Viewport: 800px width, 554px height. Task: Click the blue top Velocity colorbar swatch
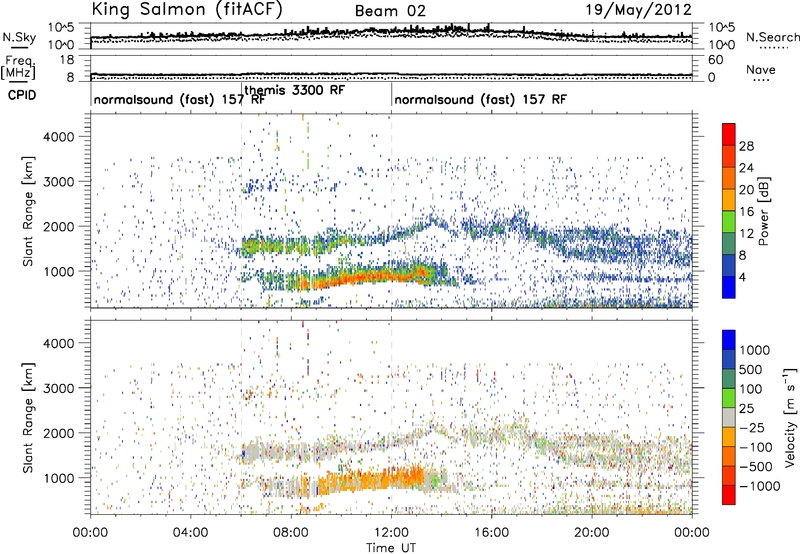click(729, 340)
